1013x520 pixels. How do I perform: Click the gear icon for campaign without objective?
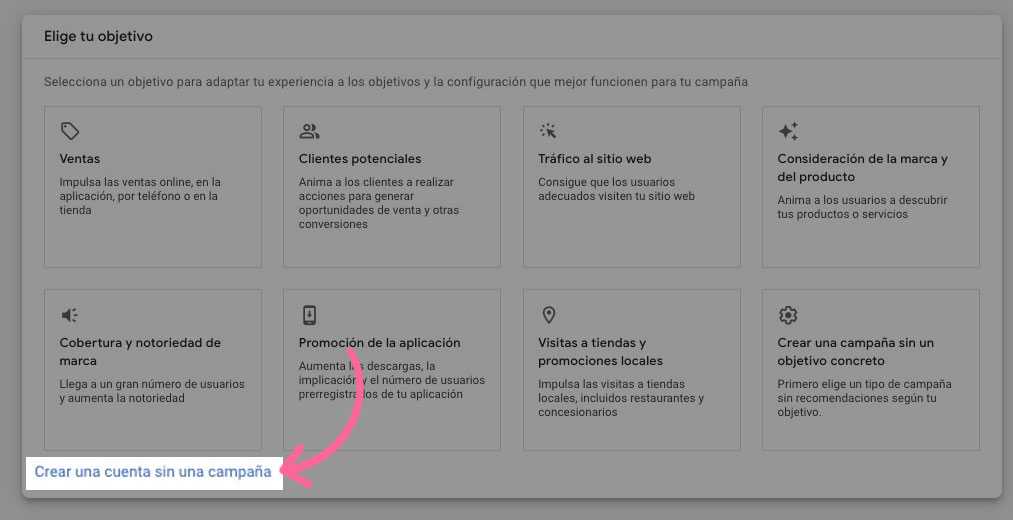pyautogui.click(x=788, y=315)
